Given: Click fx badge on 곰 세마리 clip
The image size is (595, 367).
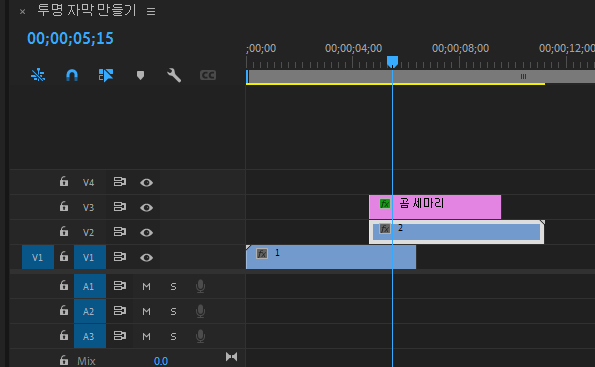Looking at the screenshot, I should [x=385, y=204].
